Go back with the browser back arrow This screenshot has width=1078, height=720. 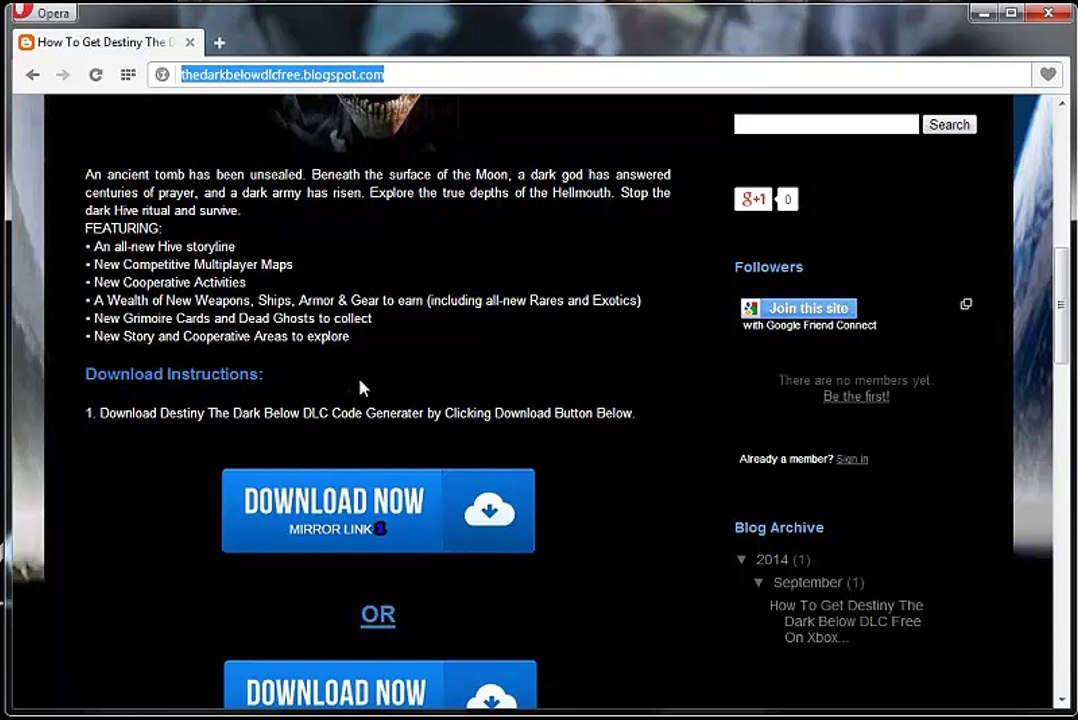click(32, 75)
